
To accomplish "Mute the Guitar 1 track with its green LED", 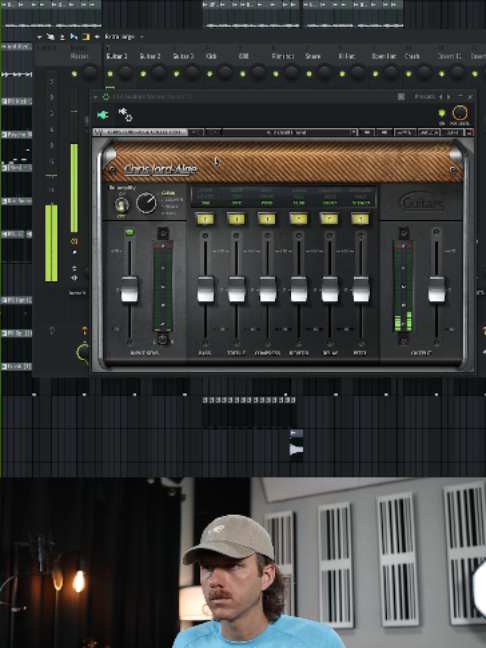I will (x=110, y=74).
